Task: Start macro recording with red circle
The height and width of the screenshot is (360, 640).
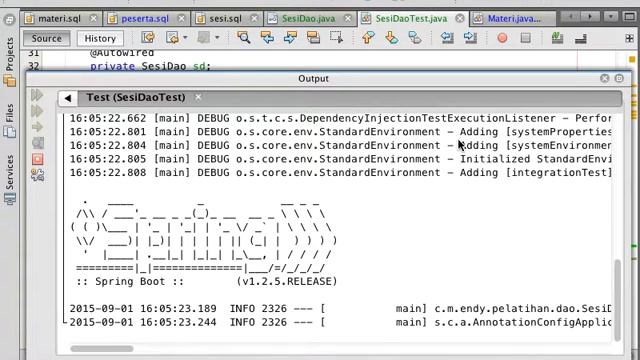Action: click(502, 38)
